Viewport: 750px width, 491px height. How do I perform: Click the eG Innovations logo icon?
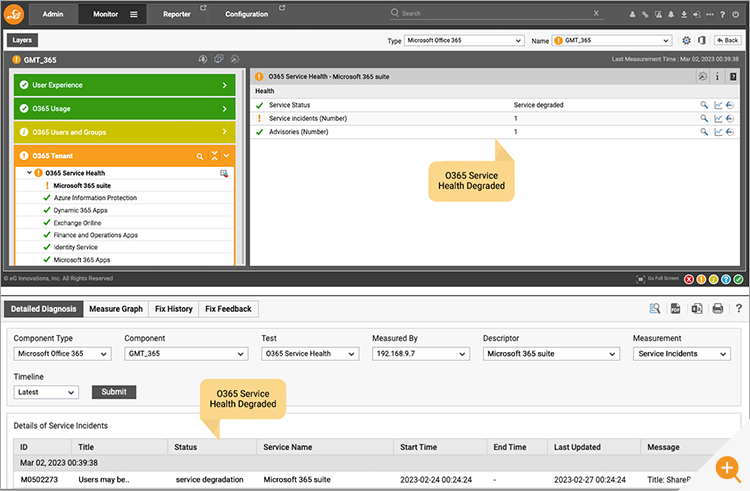pos(14,14)
